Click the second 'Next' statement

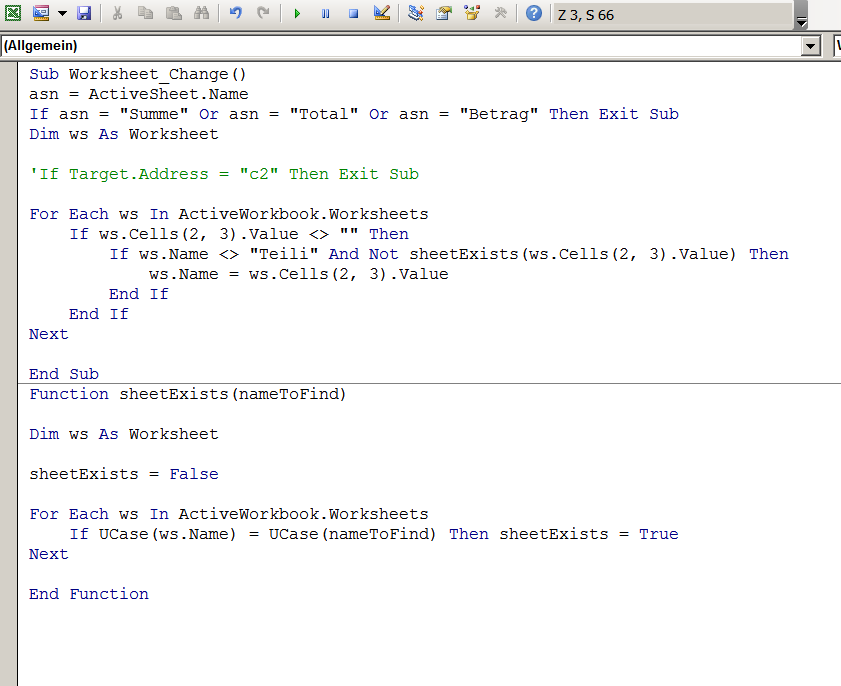click(49, 554)
